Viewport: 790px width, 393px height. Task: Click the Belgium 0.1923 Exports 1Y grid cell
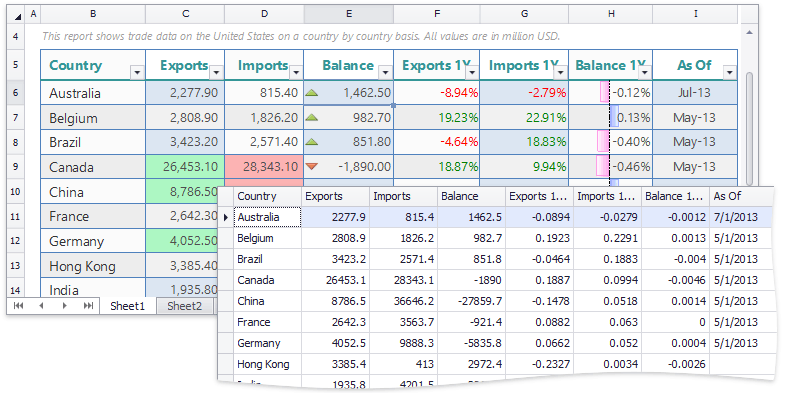click(x=540, y=238)
